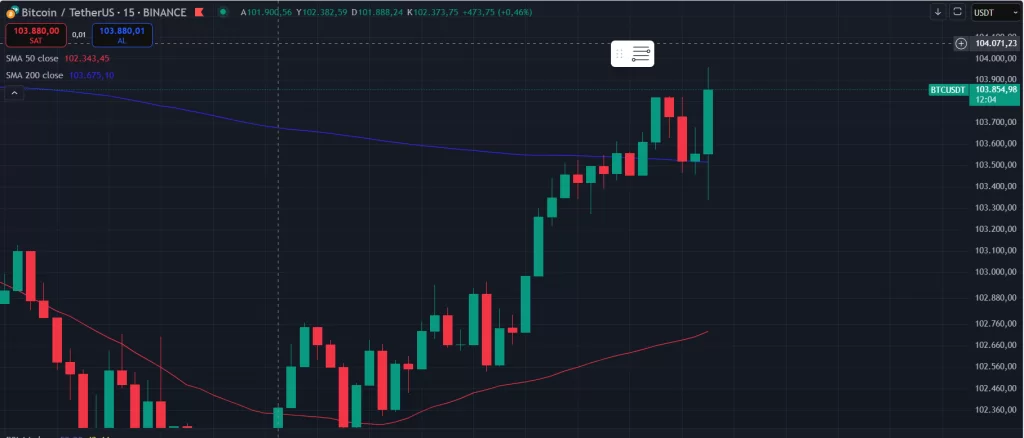The width and height of the screenshot is (1024, 438).
Task: Click the drag handle dots on floating toolbar
Action: click(620, 54)
